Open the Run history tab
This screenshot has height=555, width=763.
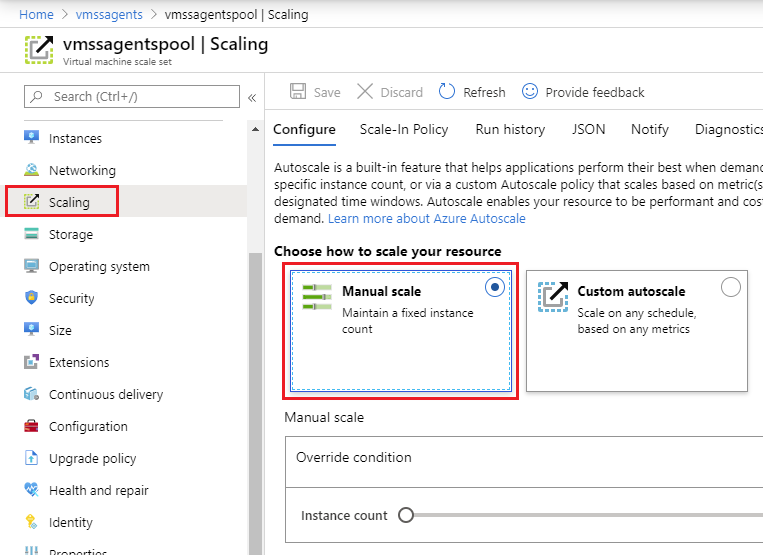(510, 129)
